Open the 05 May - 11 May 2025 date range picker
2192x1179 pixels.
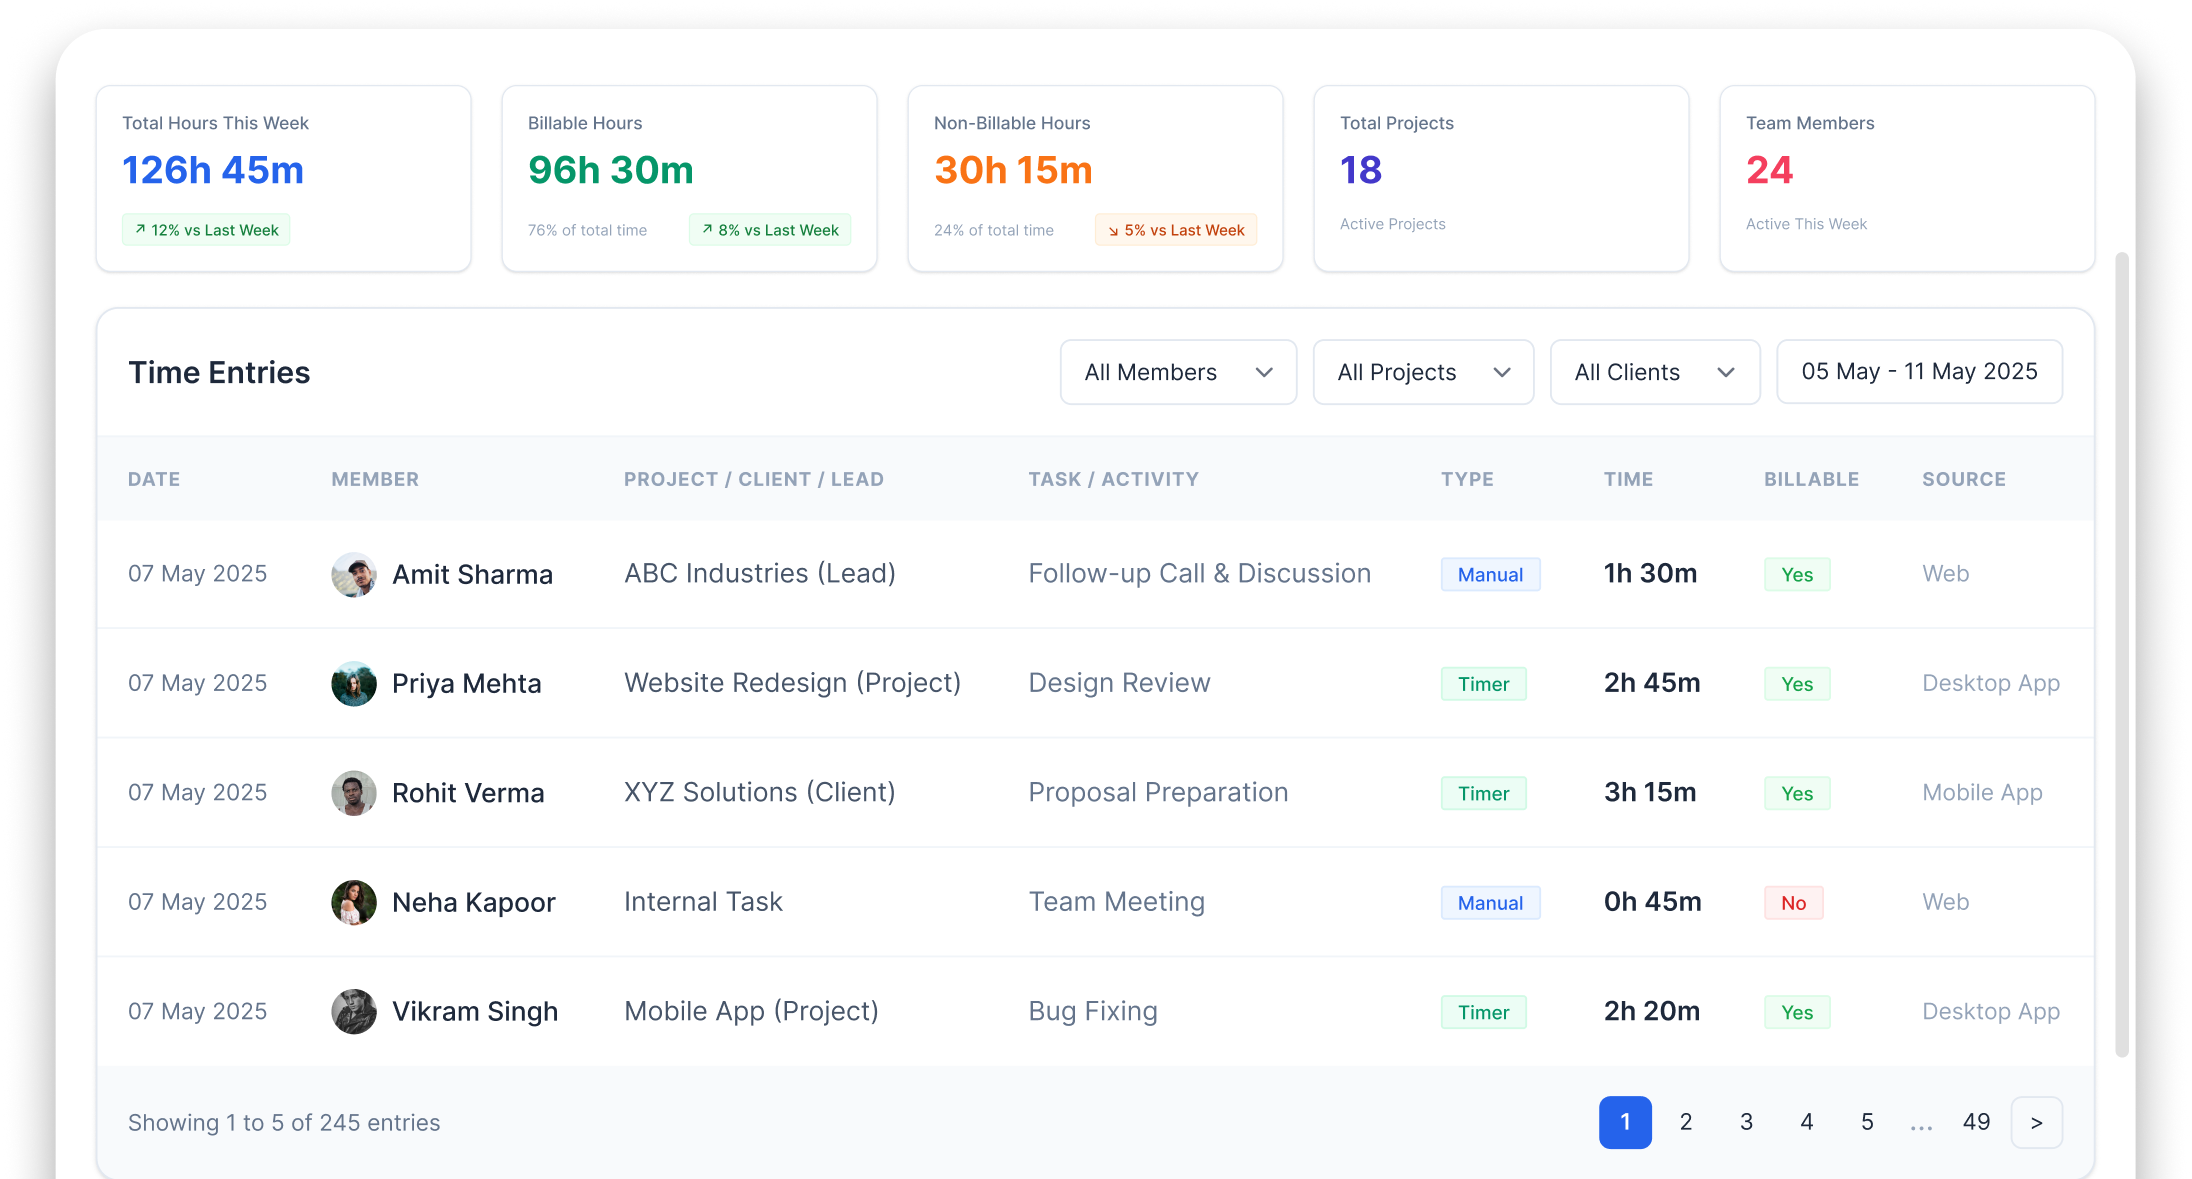[x=1919, y=372]
